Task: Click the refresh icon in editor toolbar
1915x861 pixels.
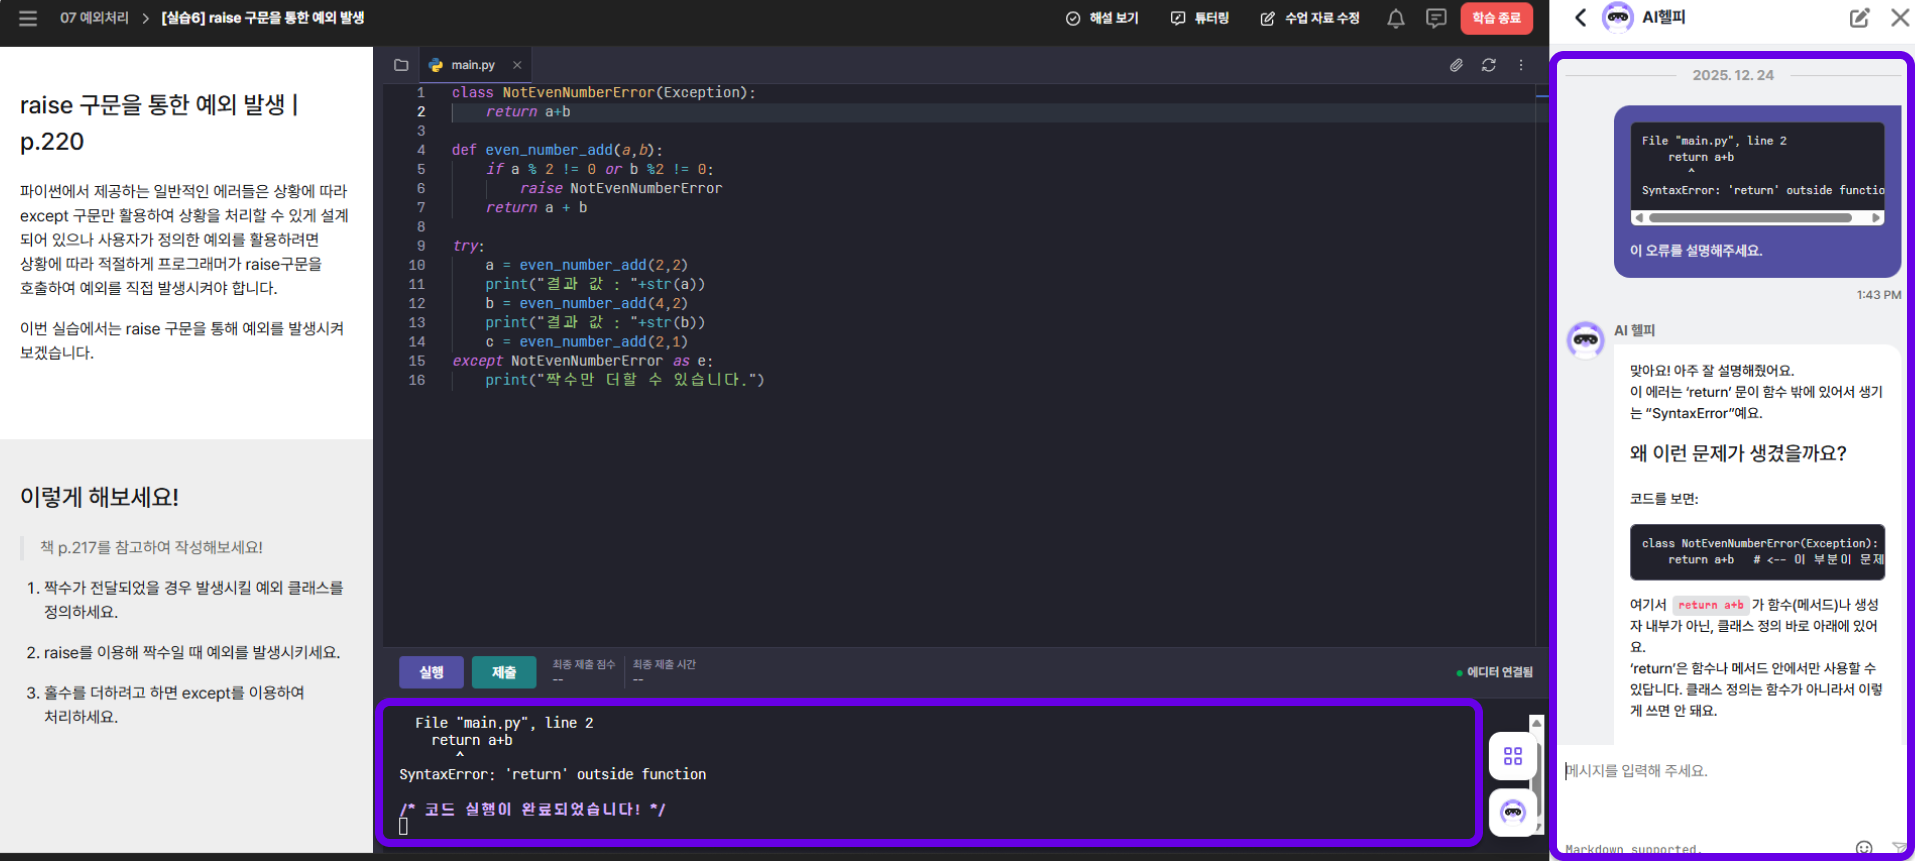Action: click(x=1488, y=65)
